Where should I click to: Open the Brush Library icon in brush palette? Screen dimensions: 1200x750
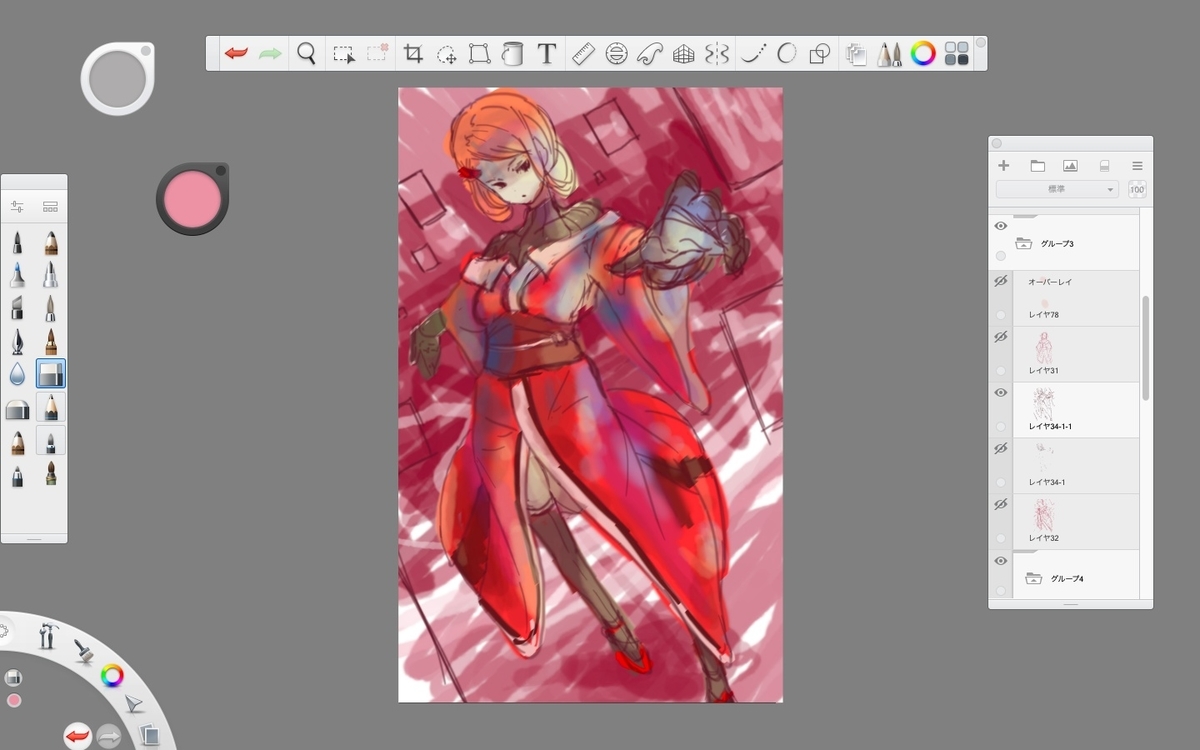50,207
